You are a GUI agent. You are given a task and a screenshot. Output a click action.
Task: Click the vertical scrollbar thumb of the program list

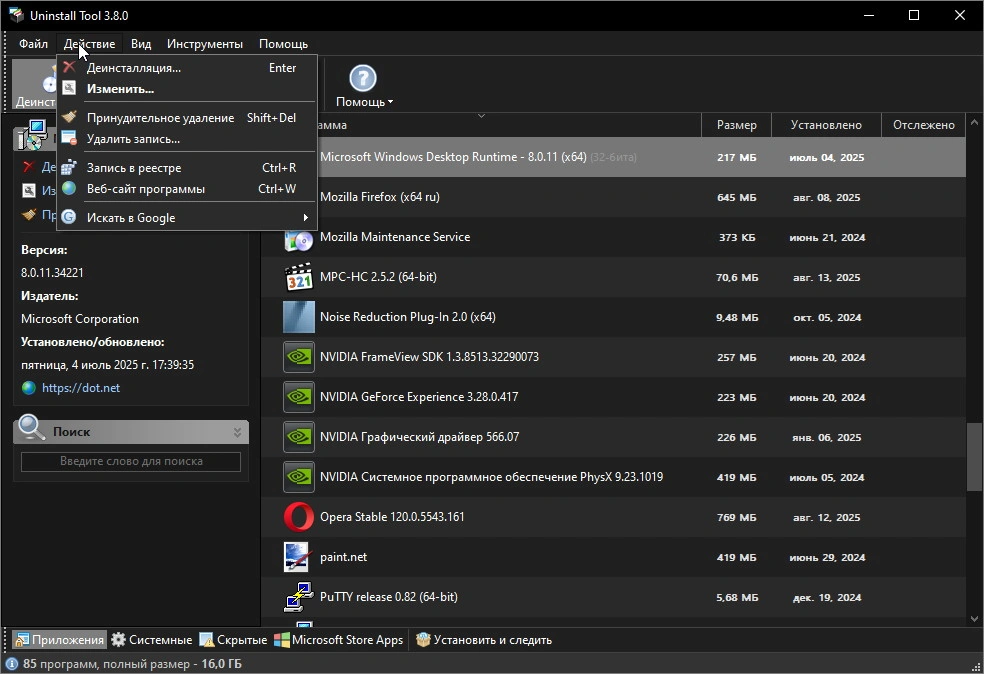point(975,457)
